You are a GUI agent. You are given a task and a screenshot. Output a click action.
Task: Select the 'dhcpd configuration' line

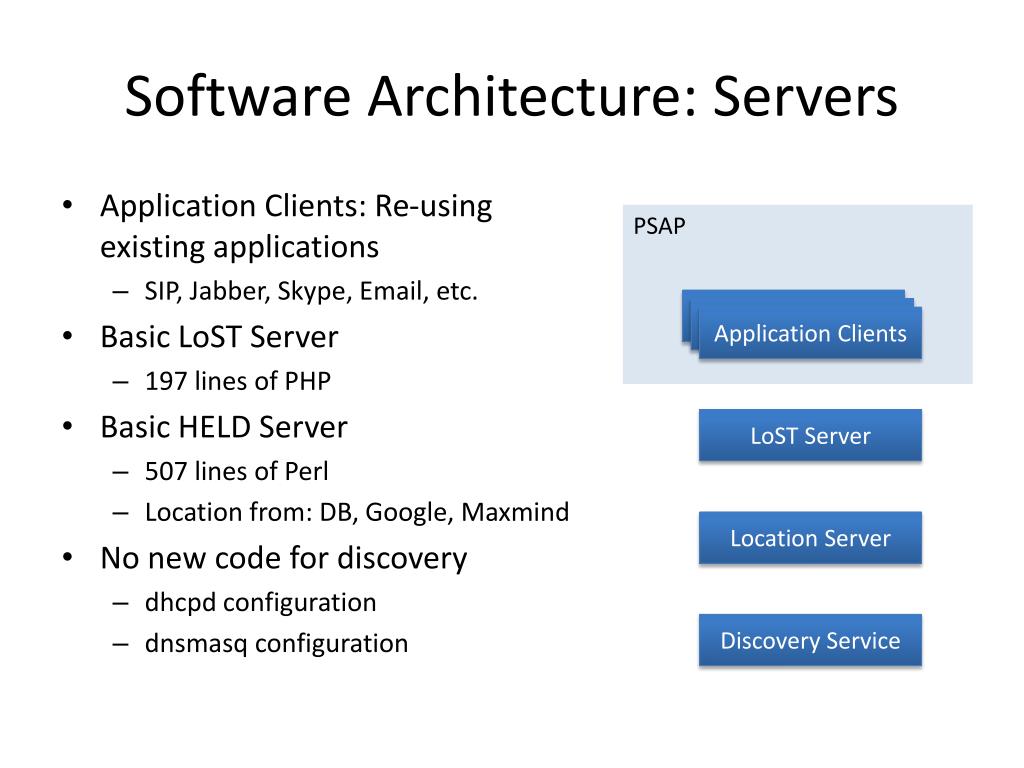click(x=261, y=603)
